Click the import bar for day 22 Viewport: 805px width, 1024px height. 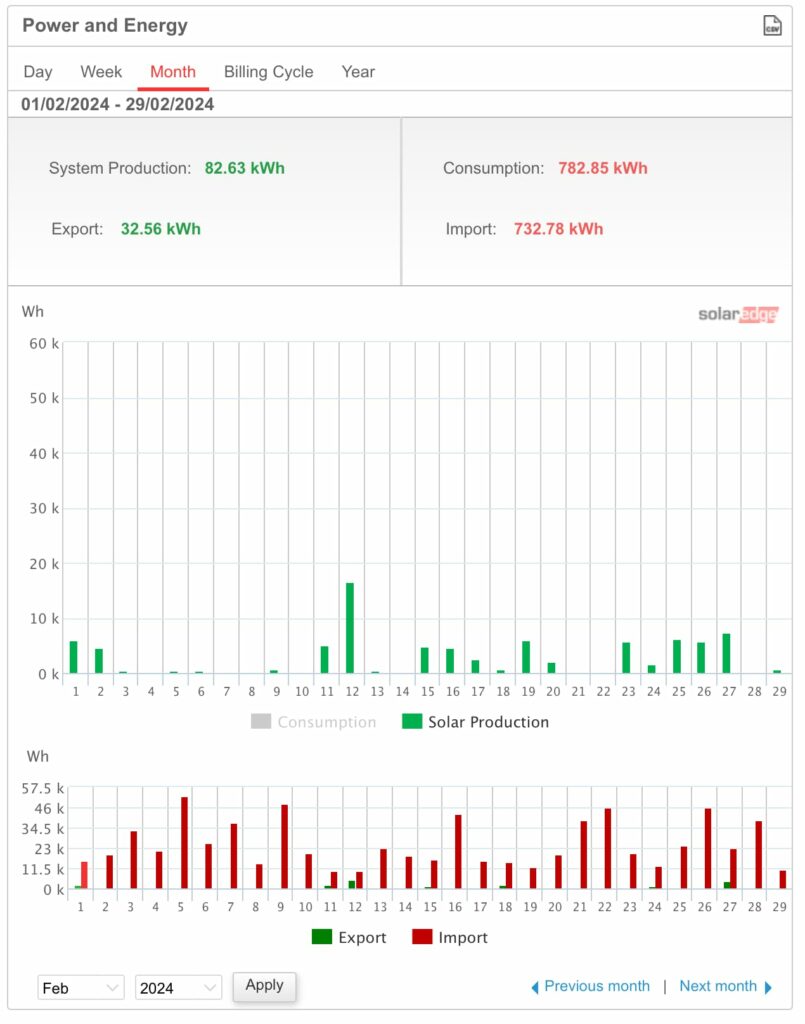point(608,848)
